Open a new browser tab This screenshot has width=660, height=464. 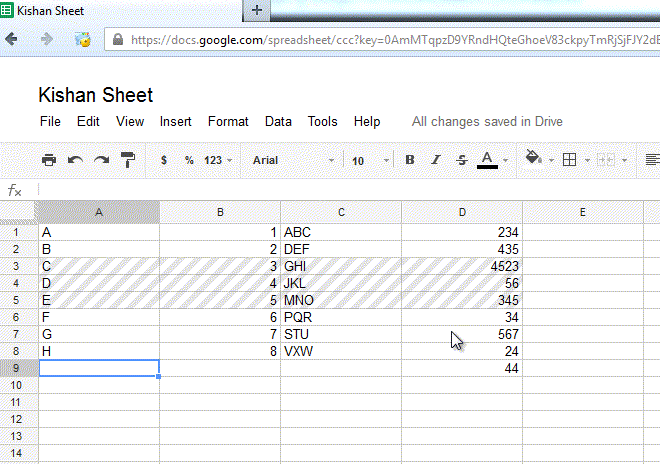pyautogui.click(x=257, y=10)
